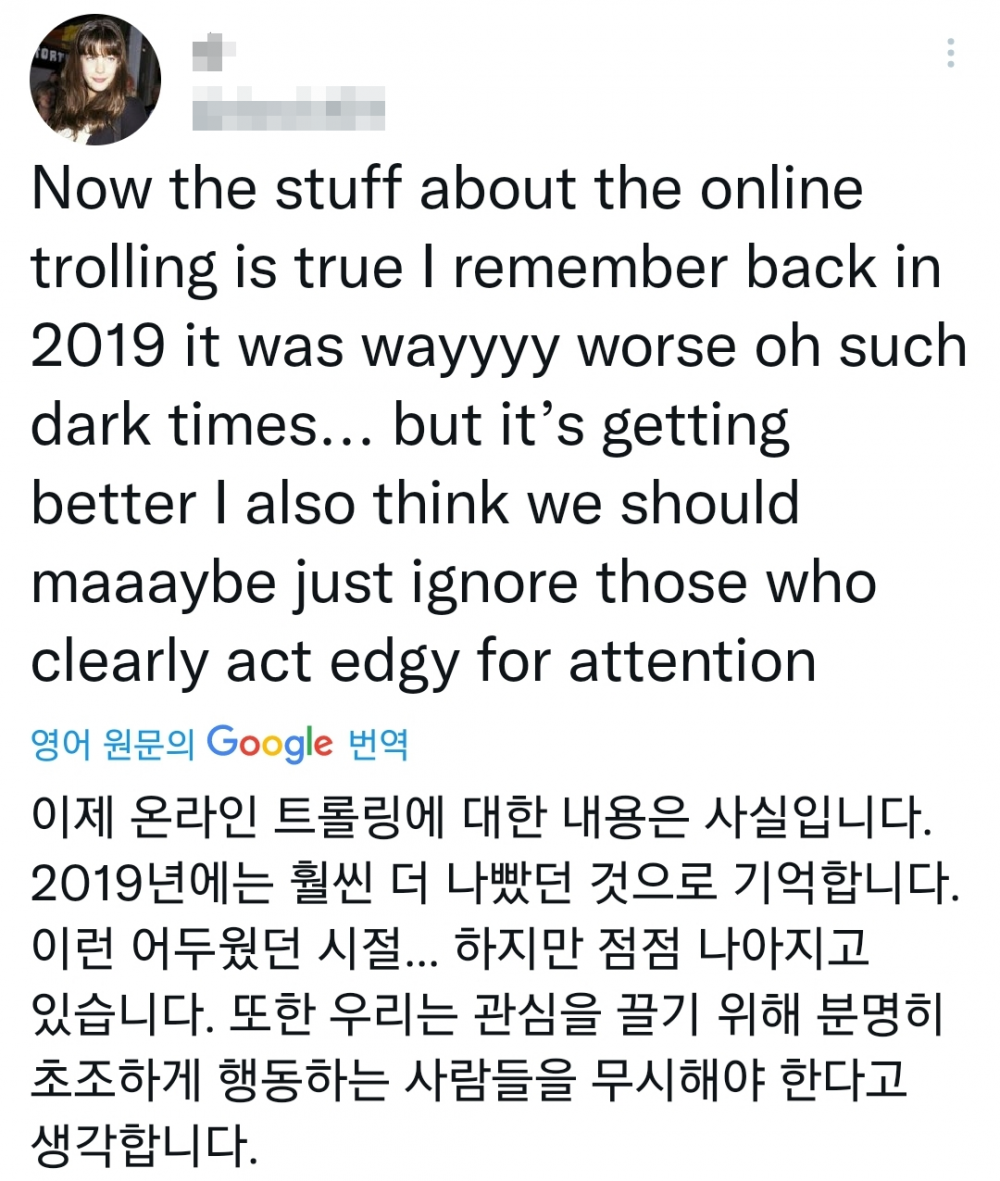Click the Korean line starting '있습니다. 또한 우리는'
The image size is (1000, 1181).
[x=487, y=1014]
